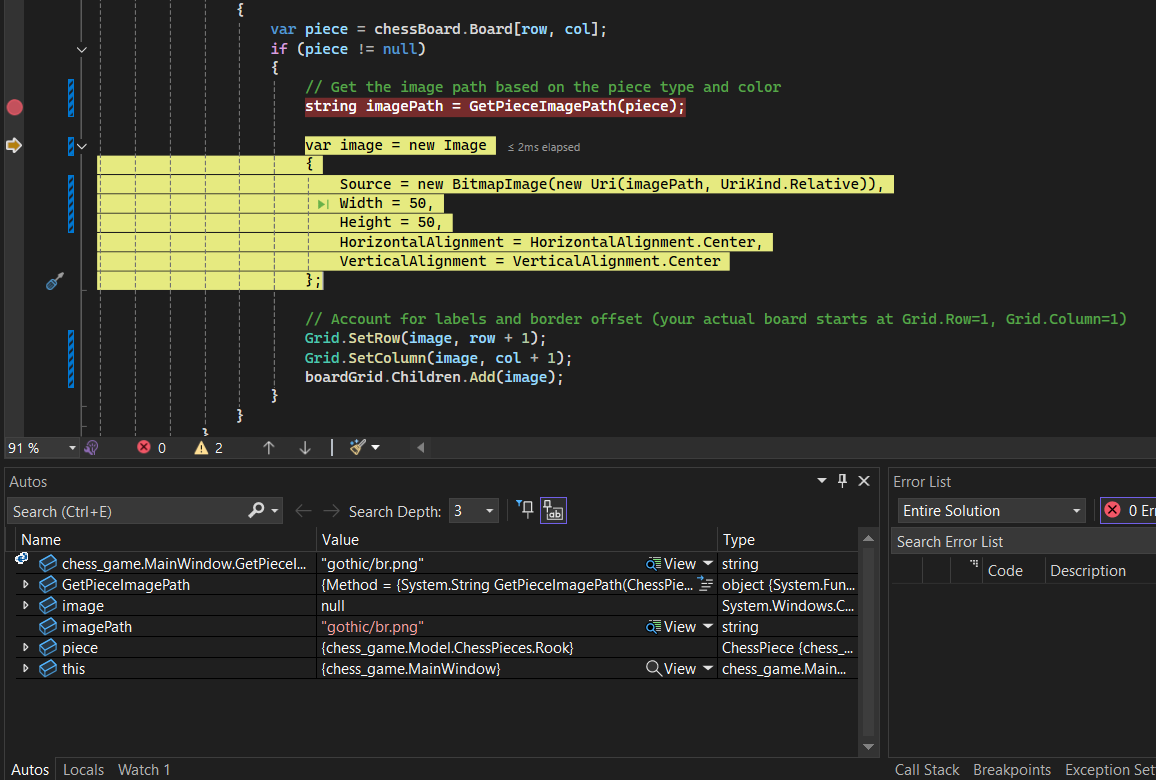Expand the GetPieceImagePath variable row
This screenshot has width=1156, height=780.
26,585
